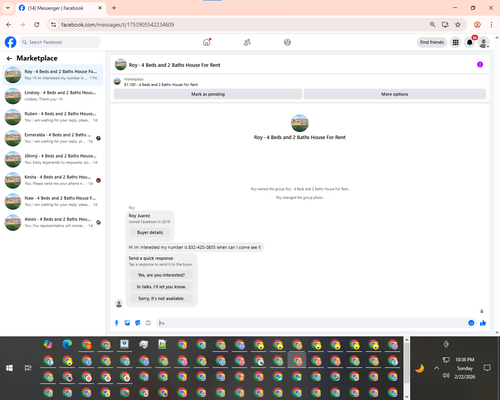Click the clock showing 10:36 PM
500x400 pixels.
coord(465,360)
